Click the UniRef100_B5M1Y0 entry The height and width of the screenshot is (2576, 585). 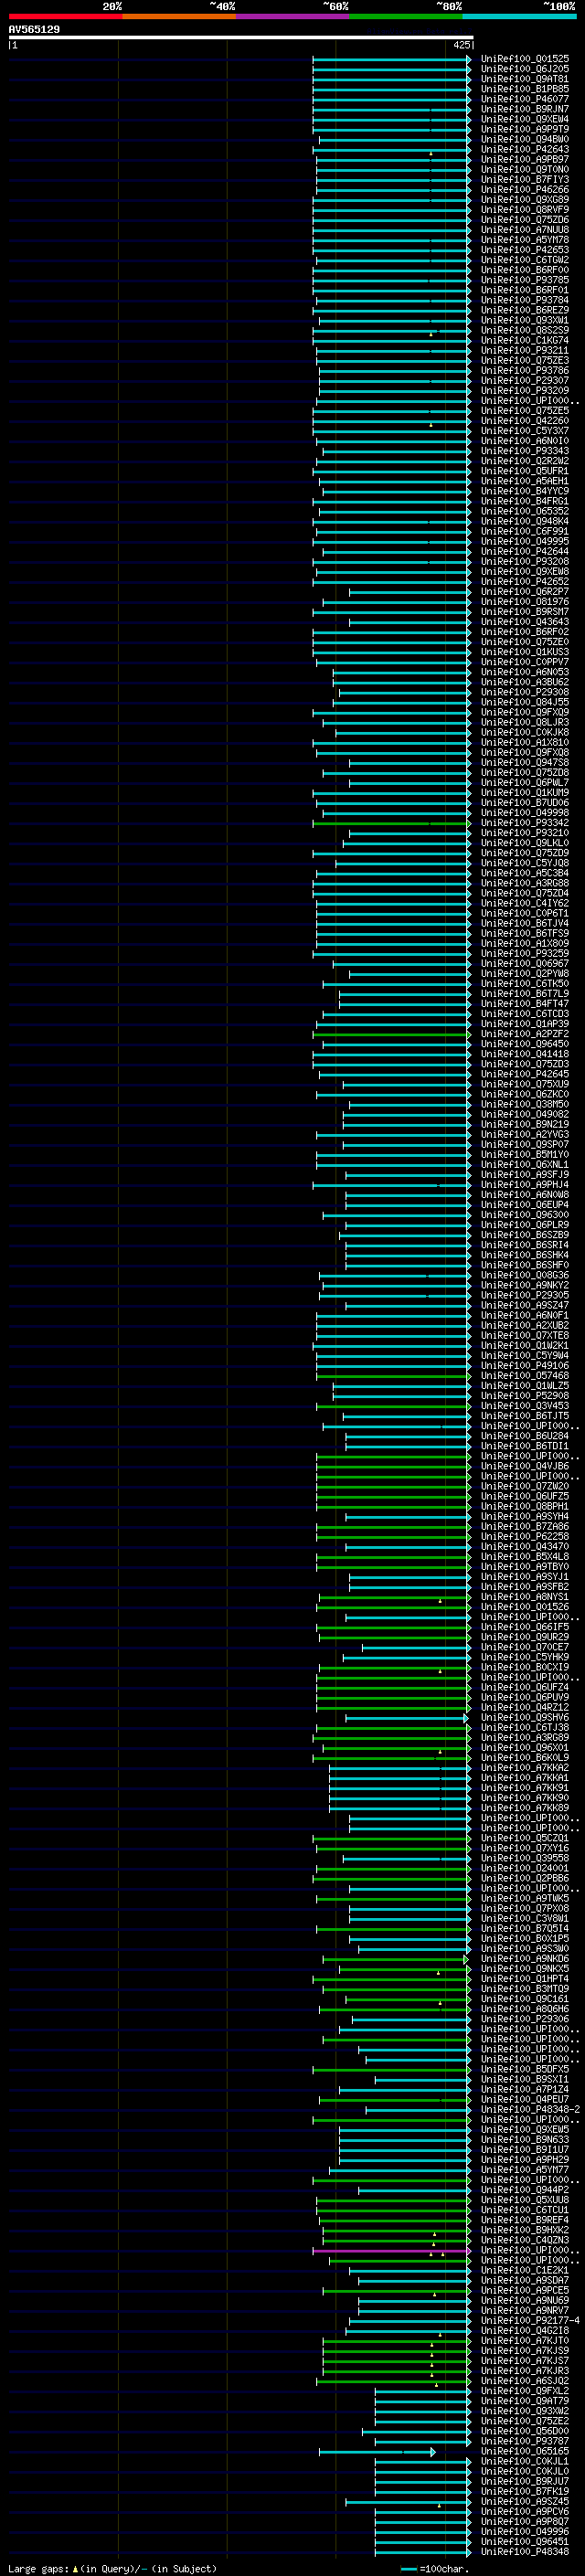[525, 1155]
